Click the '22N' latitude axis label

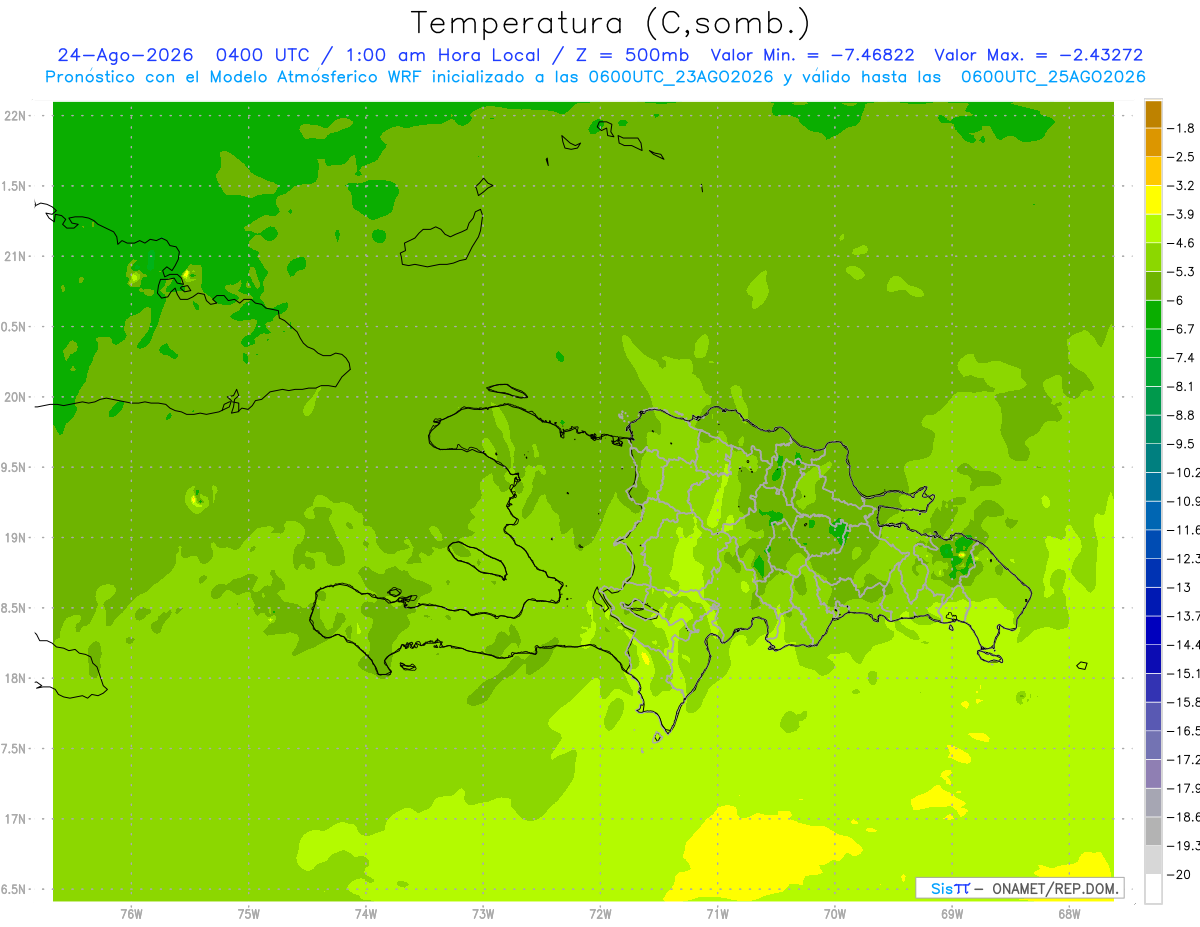tap(16, 116)
